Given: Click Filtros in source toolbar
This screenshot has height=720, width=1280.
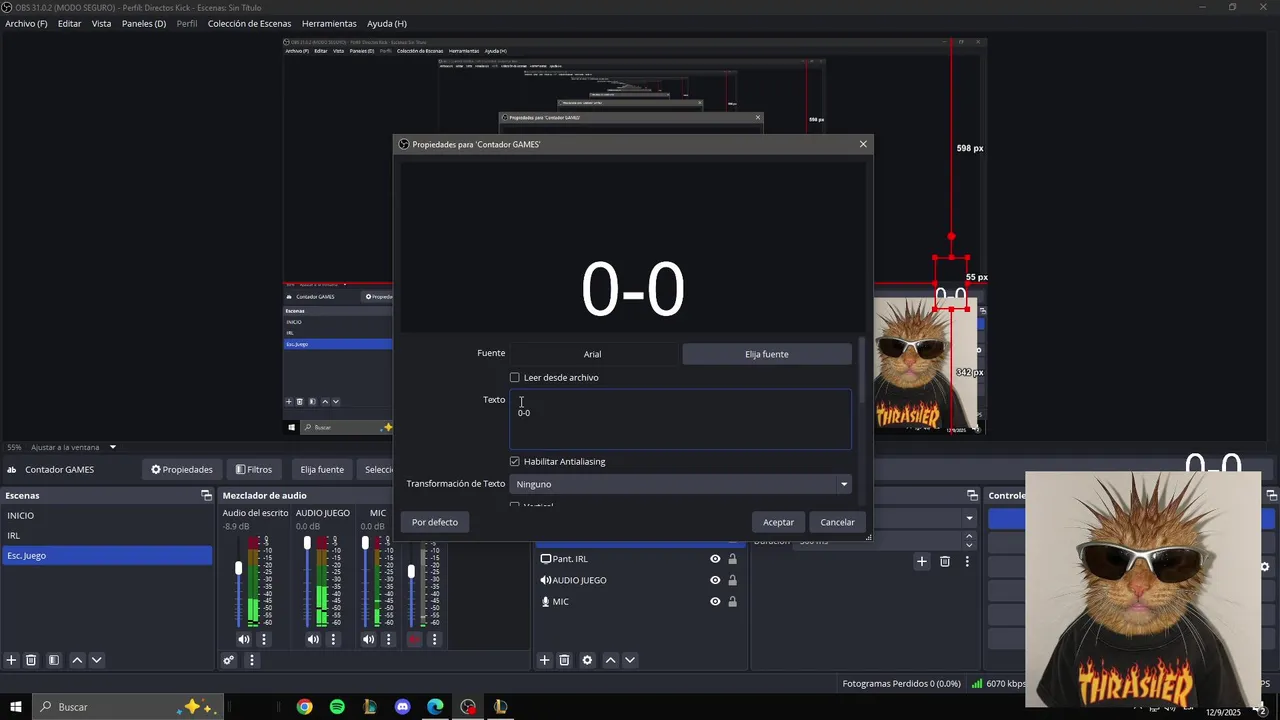Looking at the screenshot, I should pos(254,469).
